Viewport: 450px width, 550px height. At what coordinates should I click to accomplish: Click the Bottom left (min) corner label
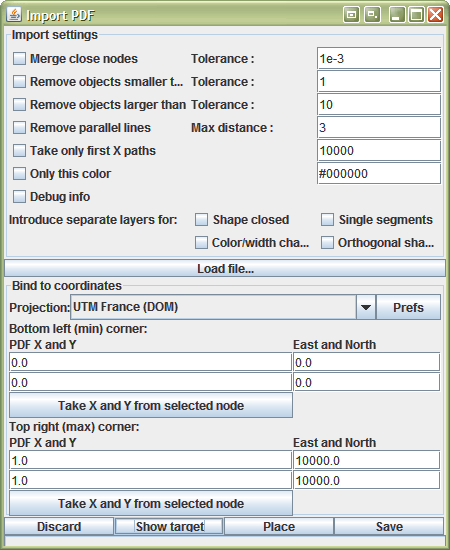[78, 329]
